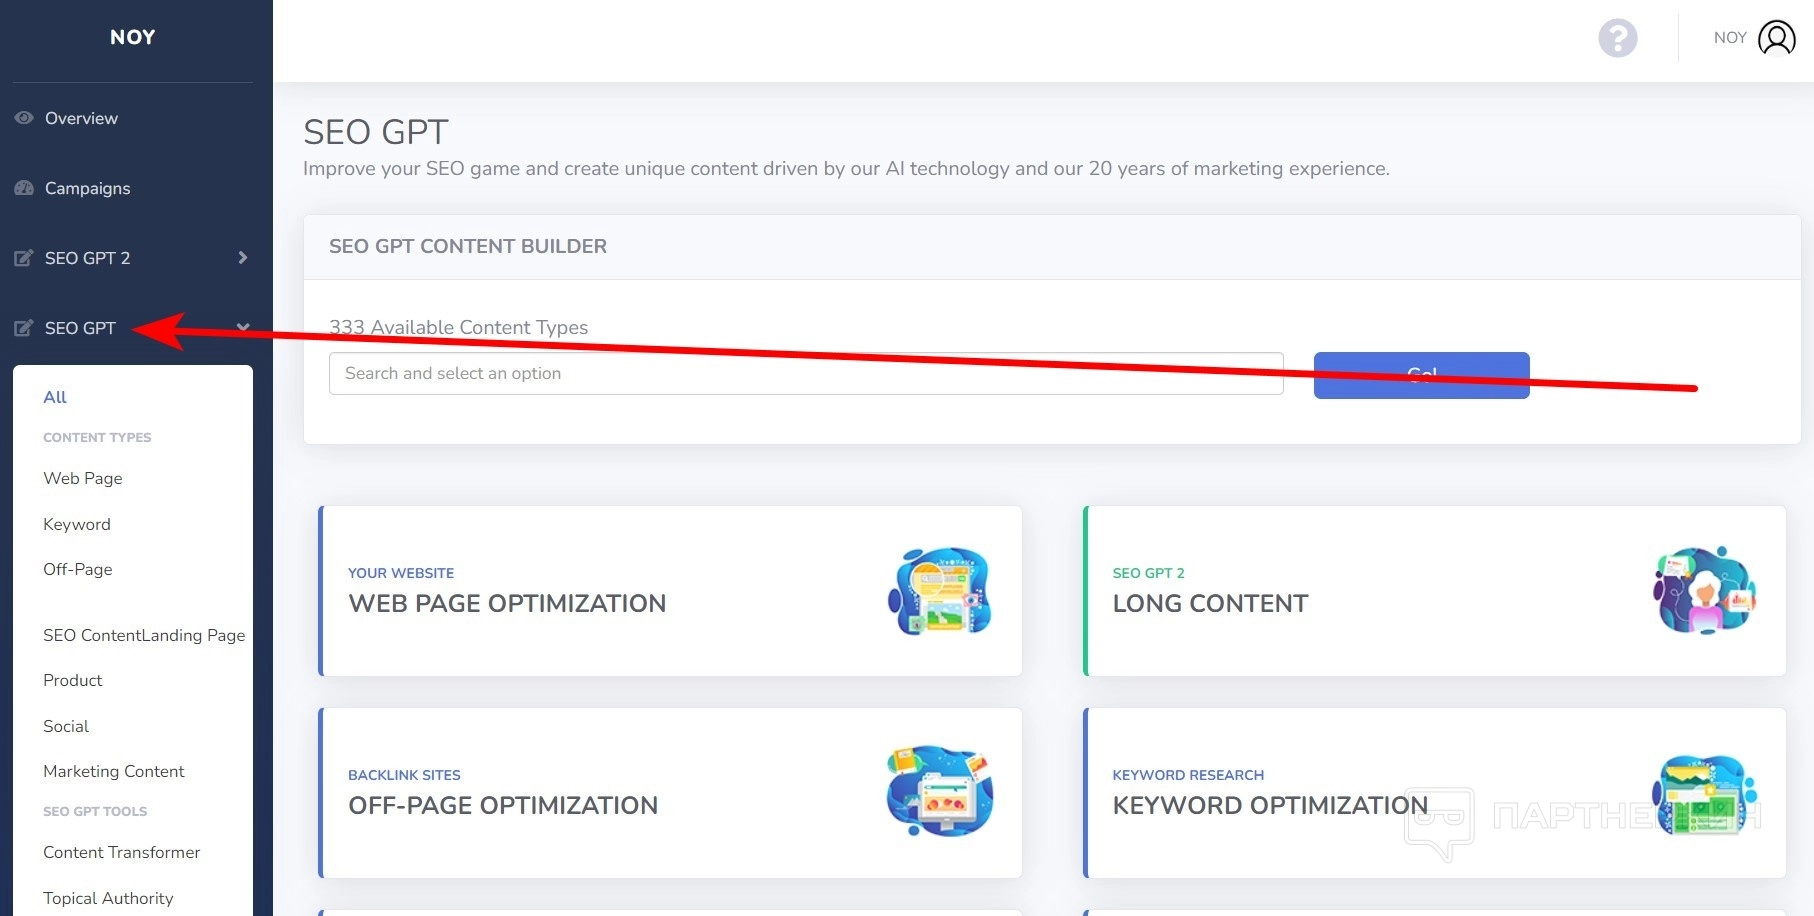
Task: Open the Long Content card title
Action: click(1210, 603)
